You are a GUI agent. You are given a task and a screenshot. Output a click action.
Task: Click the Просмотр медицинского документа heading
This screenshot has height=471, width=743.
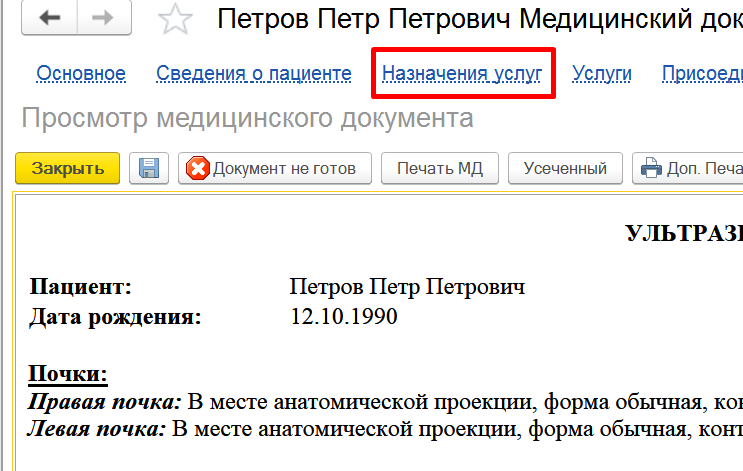tap(247, 118)
